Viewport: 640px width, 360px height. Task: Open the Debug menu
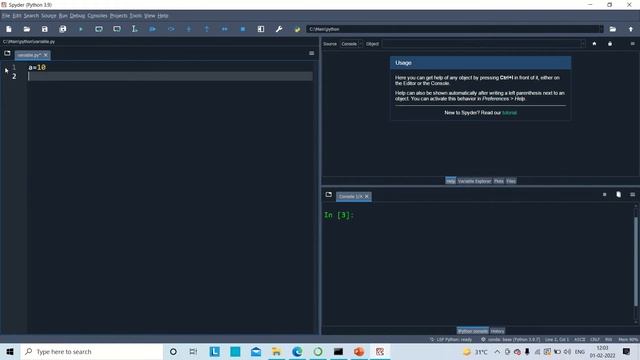[77, 16]
